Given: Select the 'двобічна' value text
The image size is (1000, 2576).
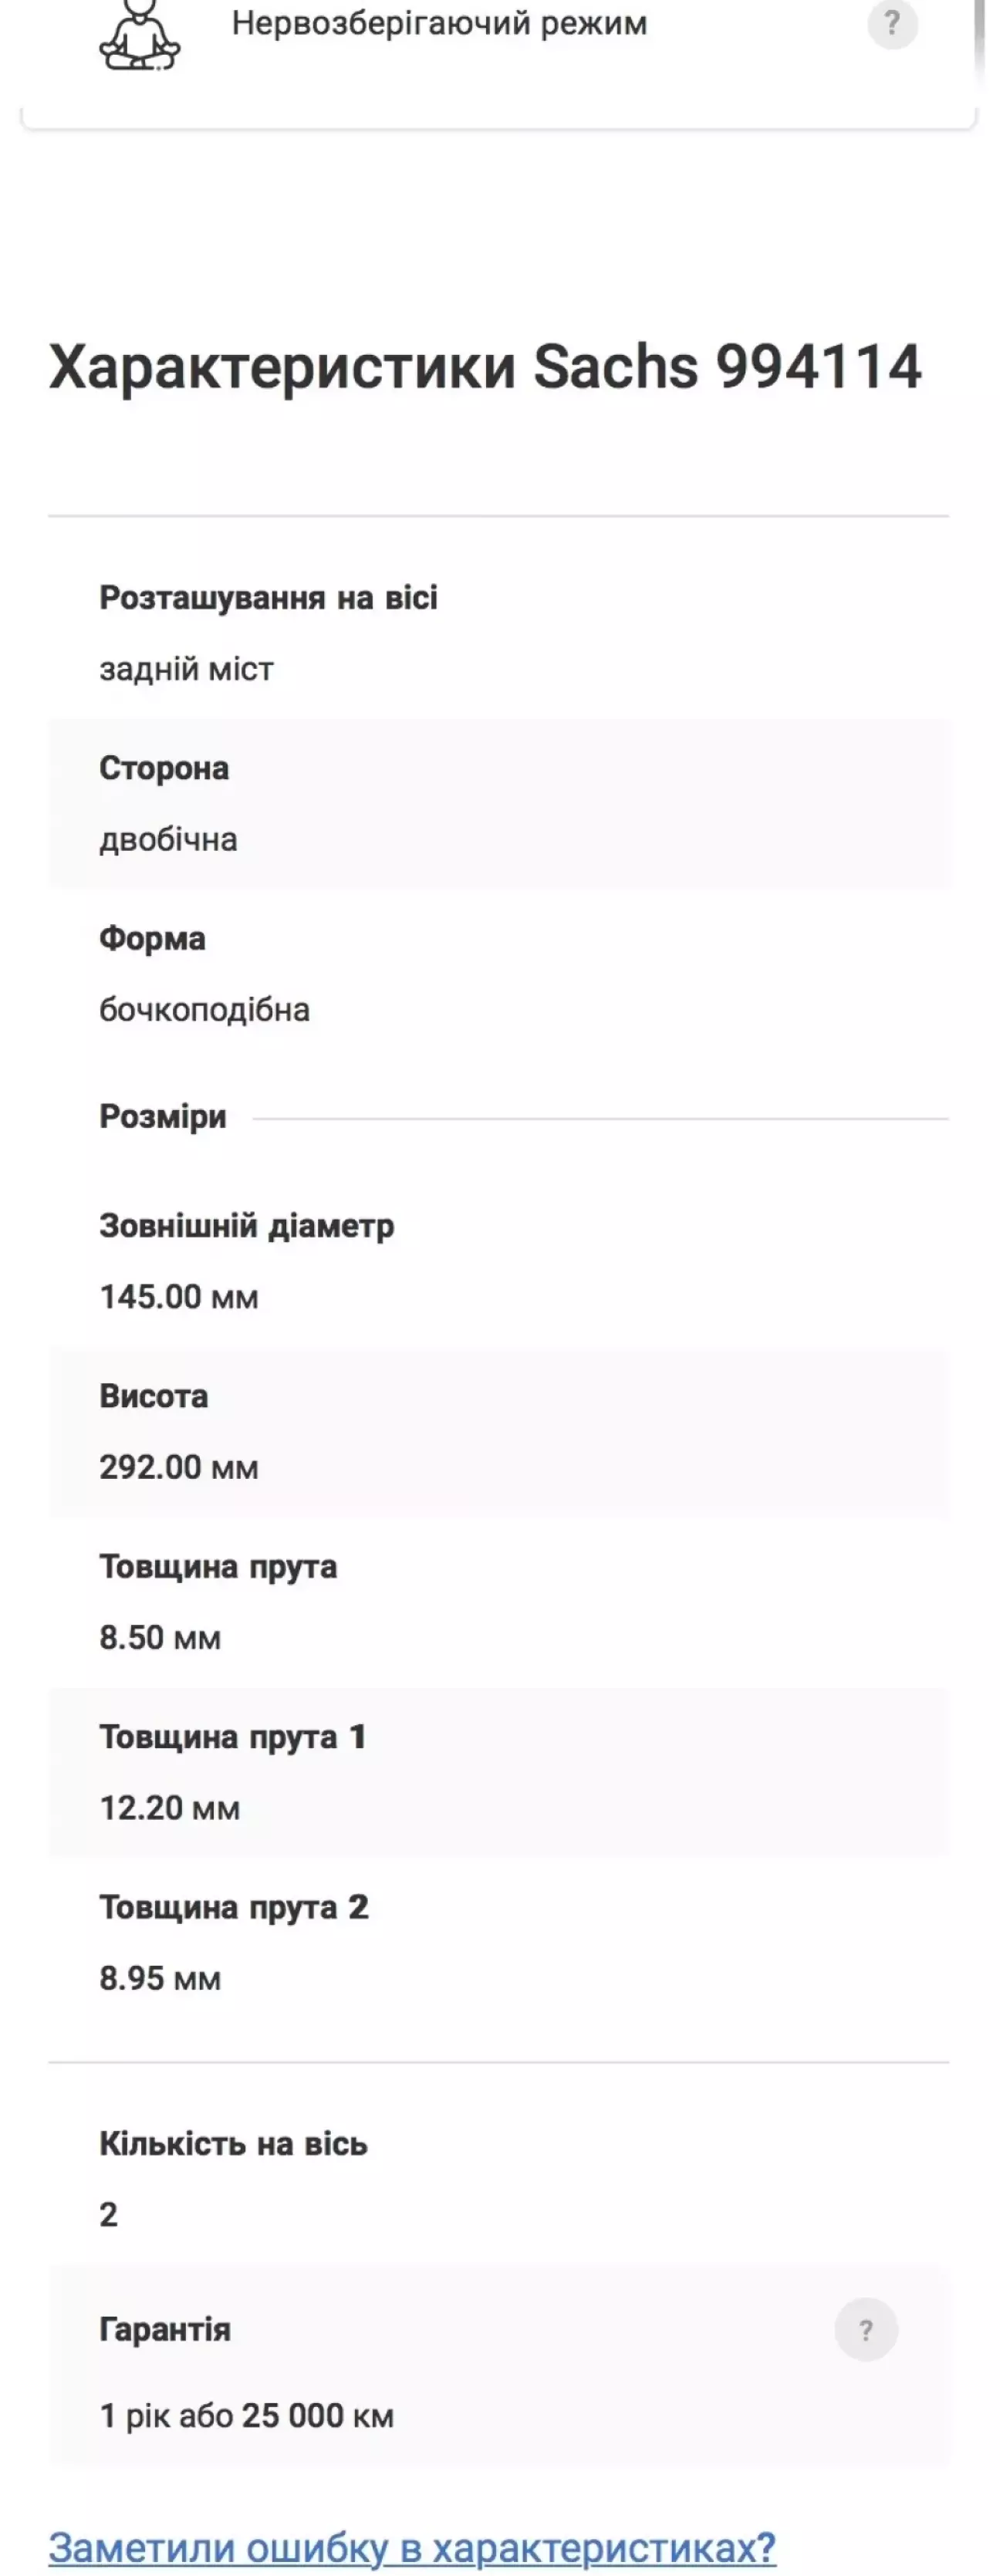Looking at the screenshot, I should tap(168, 839).
